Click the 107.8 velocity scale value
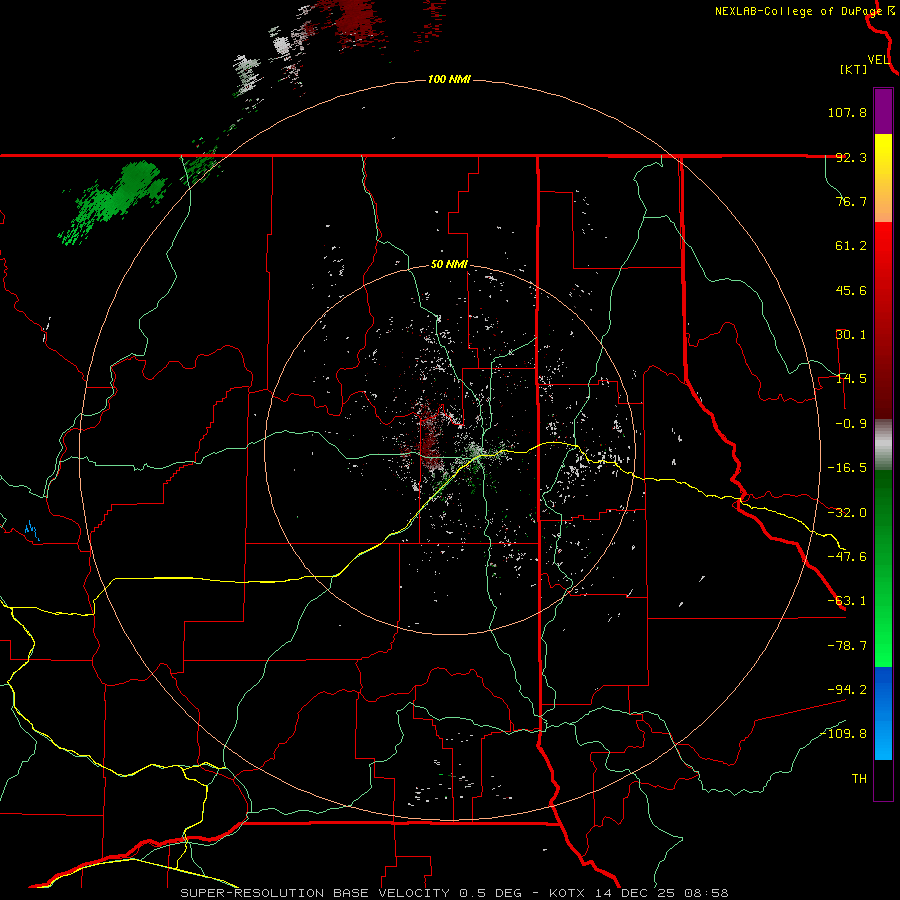Screen dimensions: 900x900 click(847, 112)
